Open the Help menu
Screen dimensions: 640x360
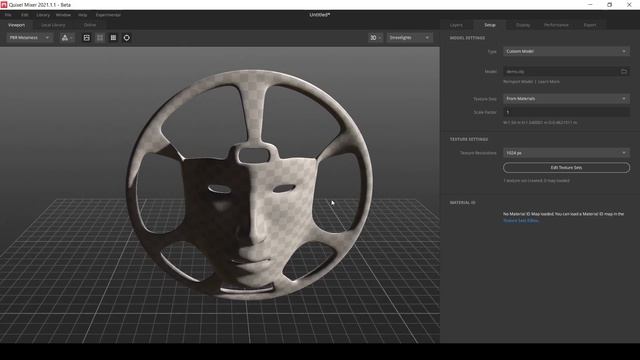(x=82, y=15)
